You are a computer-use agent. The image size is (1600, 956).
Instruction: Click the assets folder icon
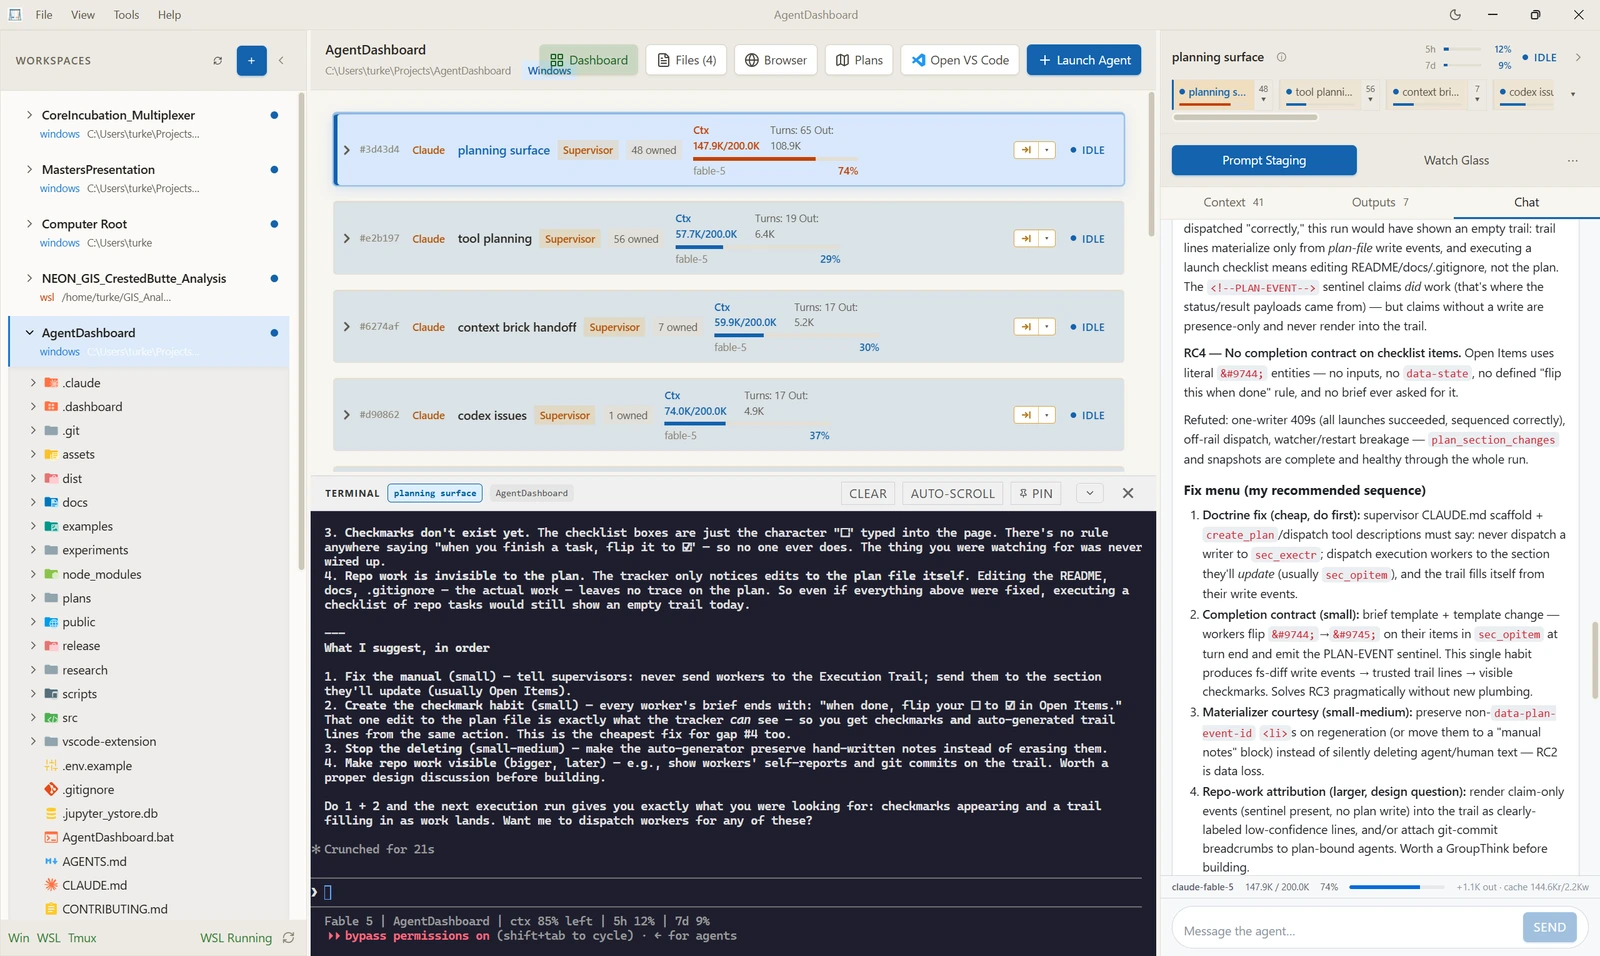click(x=51, y=455)
